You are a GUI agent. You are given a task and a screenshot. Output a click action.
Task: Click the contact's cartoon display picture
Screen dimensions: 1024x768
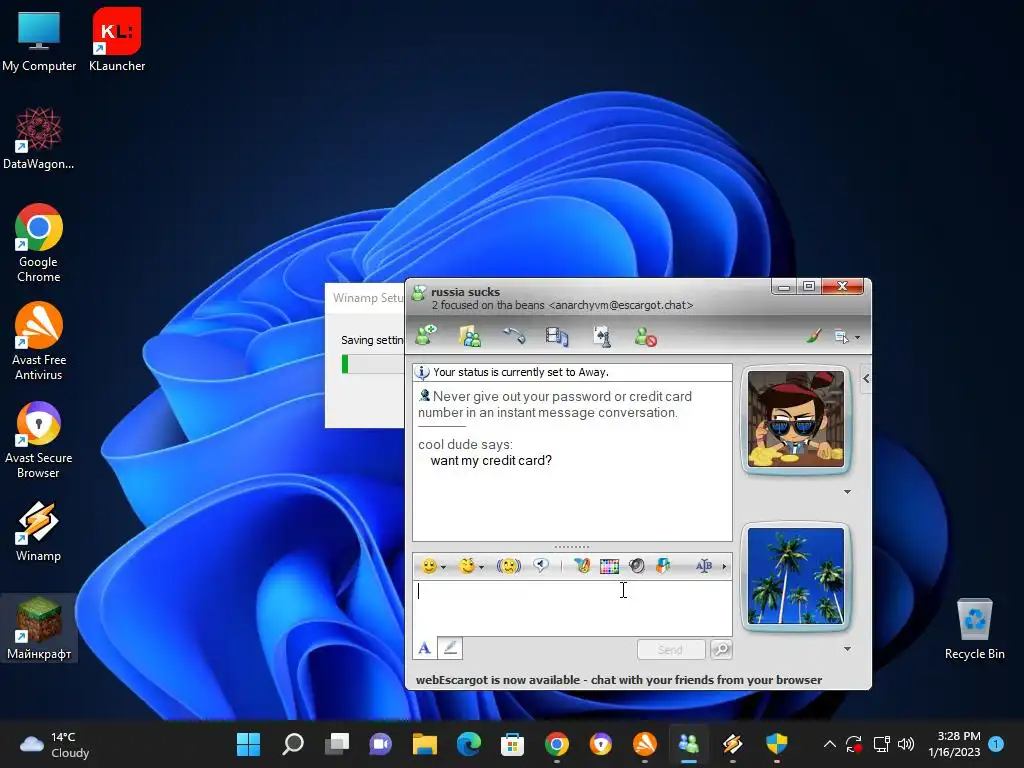point(795,419)
